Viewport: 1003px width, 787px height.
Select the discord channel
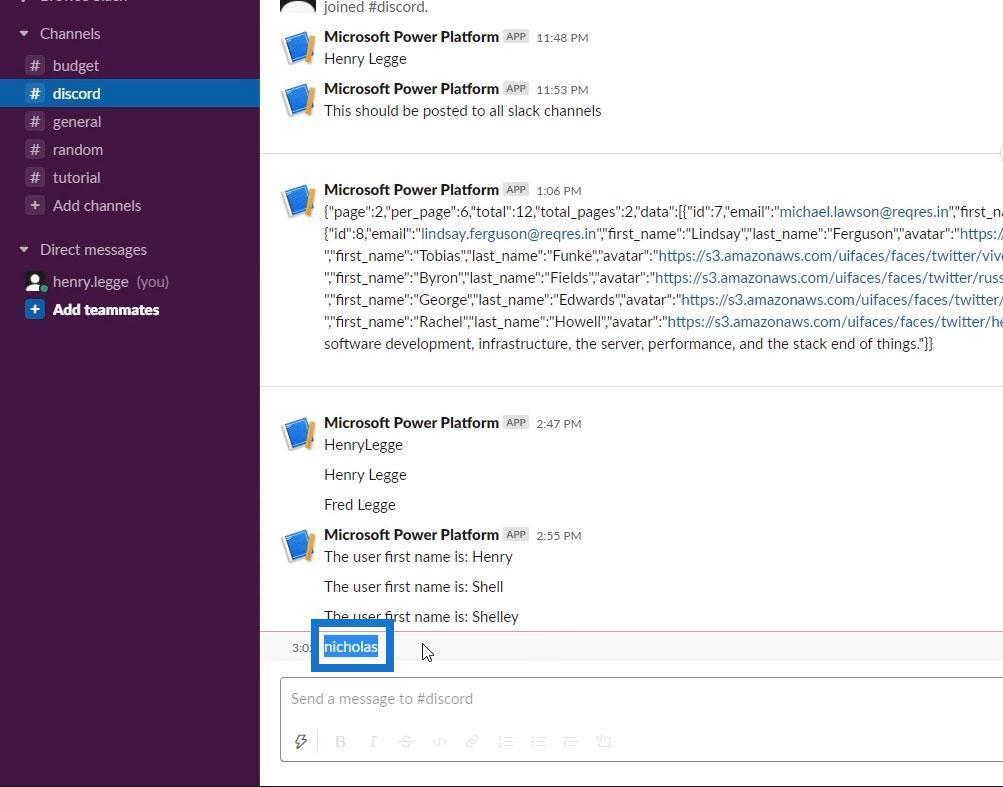pos(130,93)
